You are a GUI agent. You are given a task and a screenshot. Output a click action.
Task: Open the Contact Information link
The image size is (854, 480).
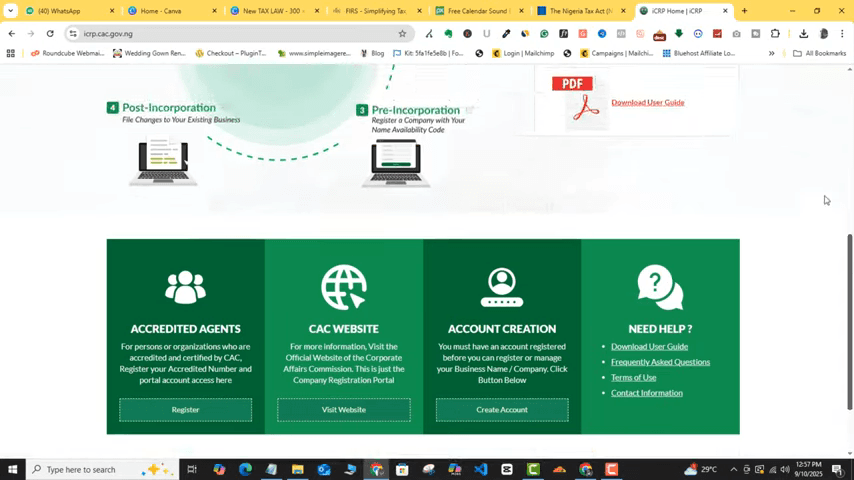646,393
